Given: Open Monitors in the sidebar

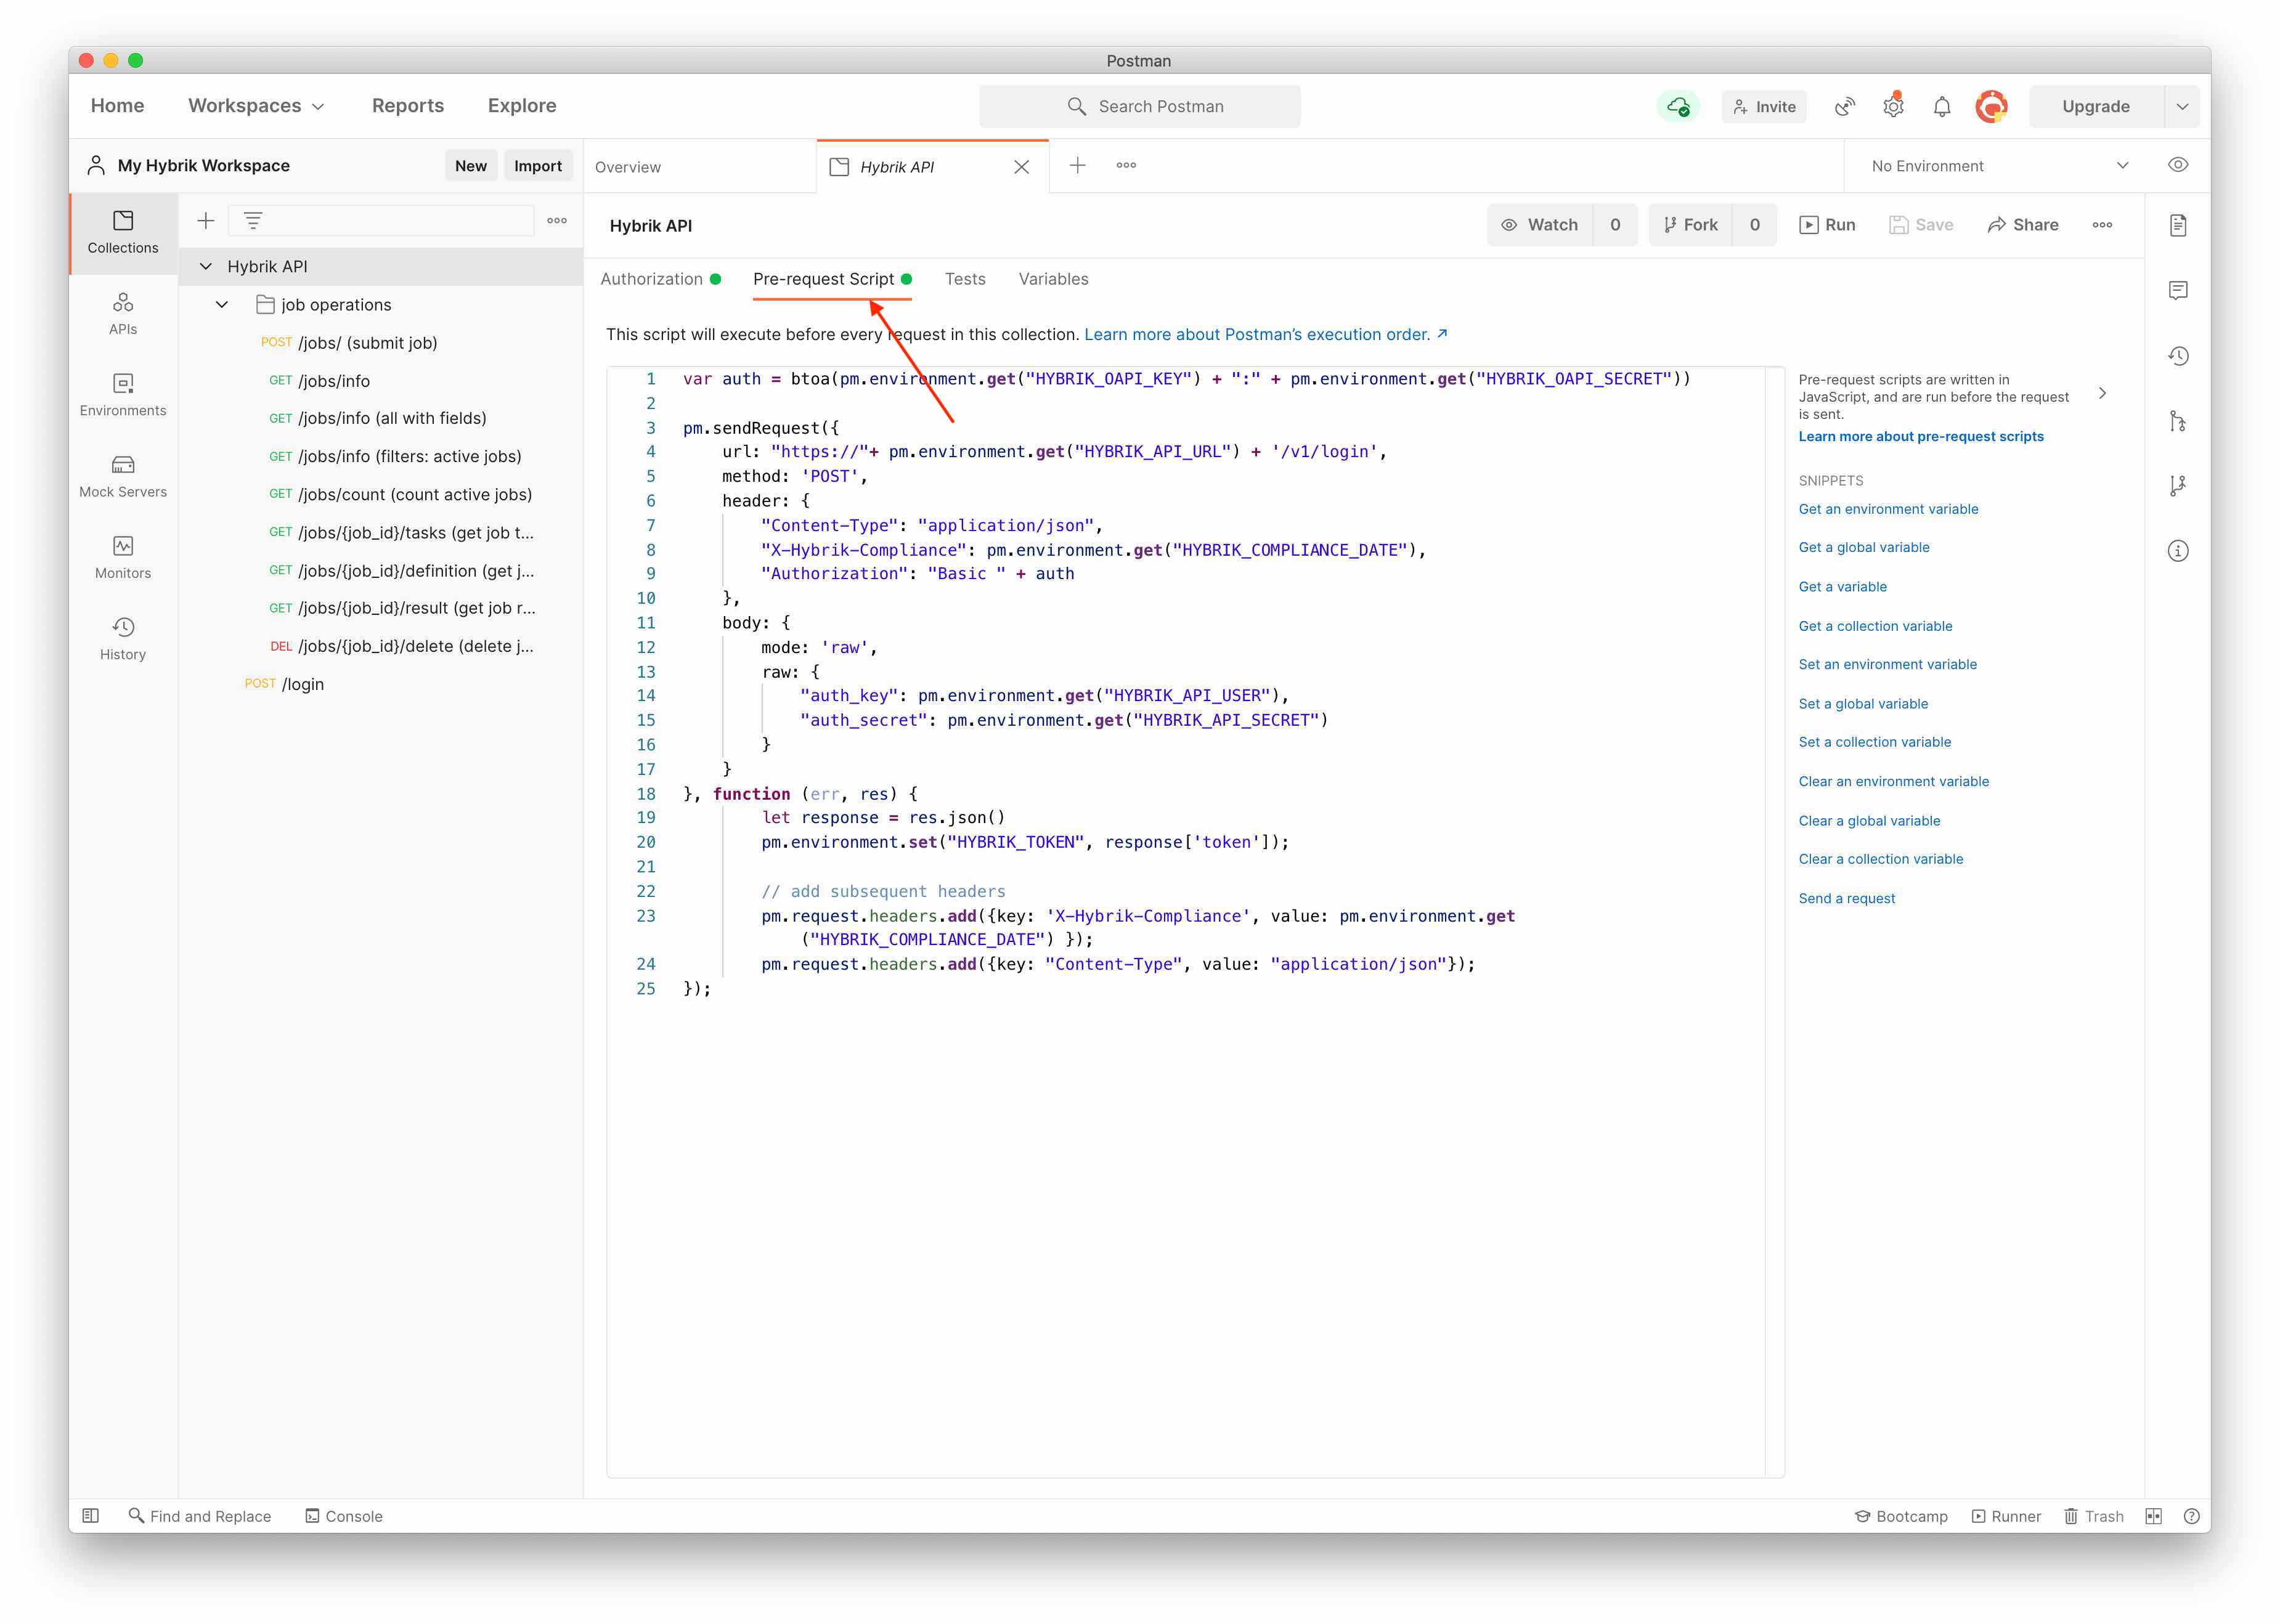Looking at the screenshot, I should pos(123,557).
